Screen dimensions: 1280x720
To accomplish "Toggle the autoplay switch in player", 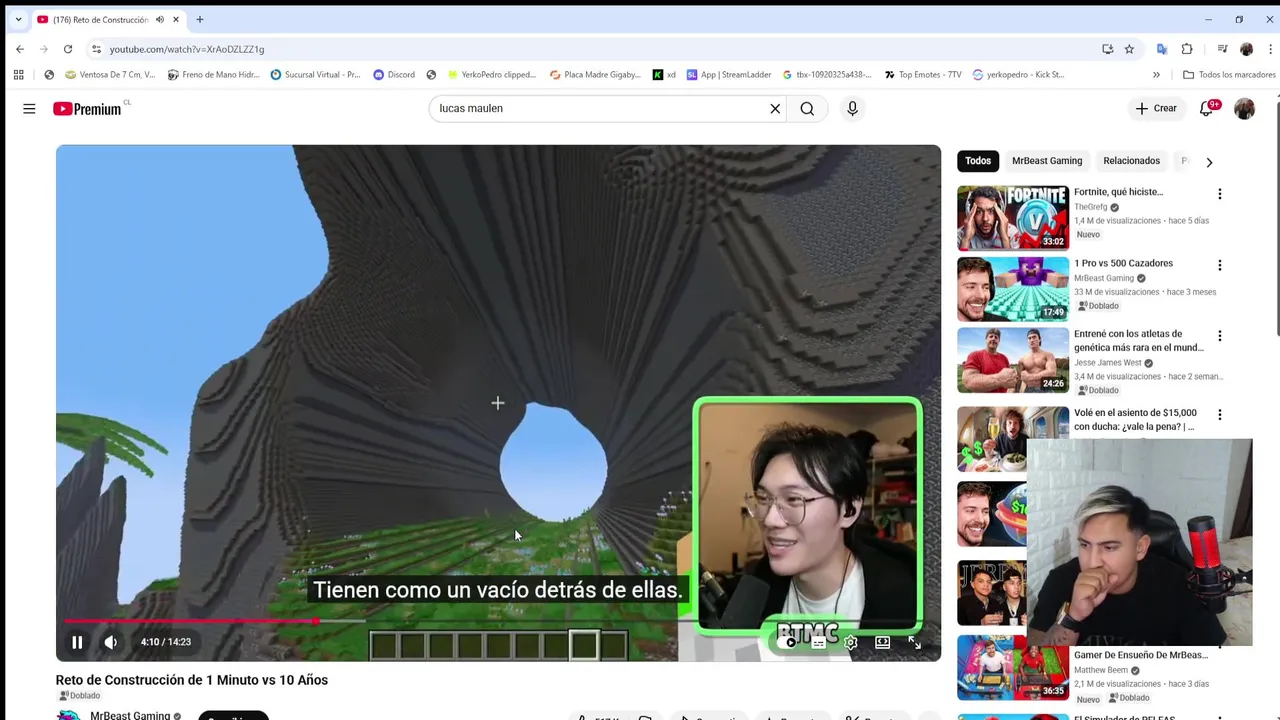I will (x=790, y=642).
